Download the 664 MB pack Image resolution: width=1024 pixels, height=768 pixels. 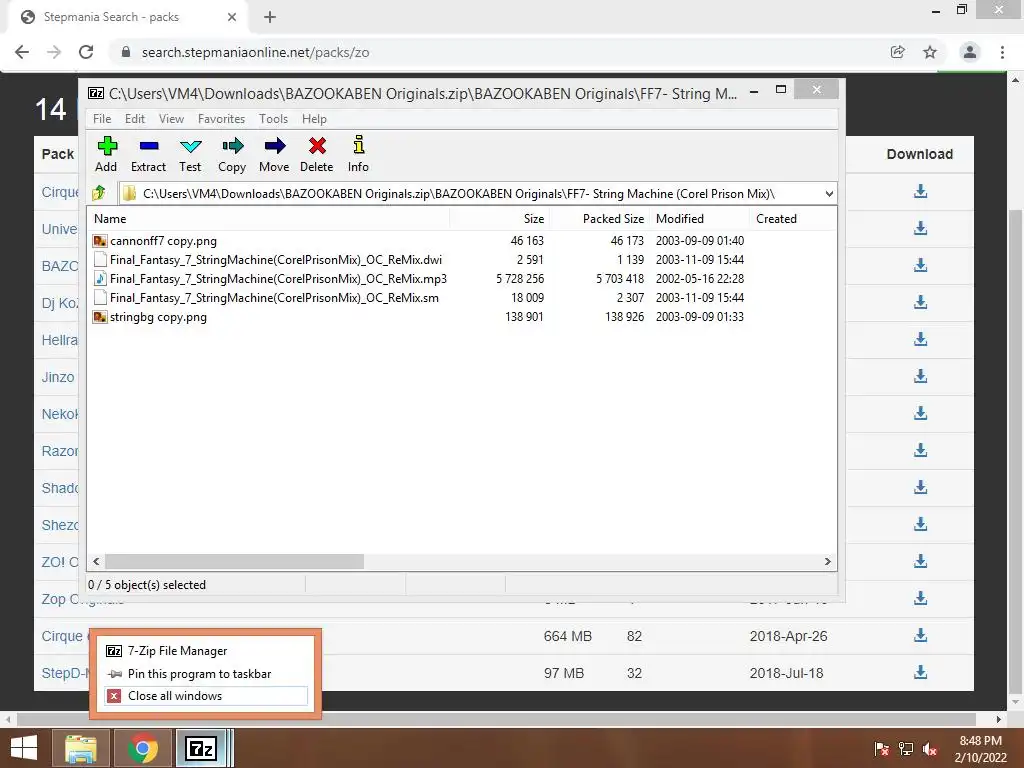920,635
